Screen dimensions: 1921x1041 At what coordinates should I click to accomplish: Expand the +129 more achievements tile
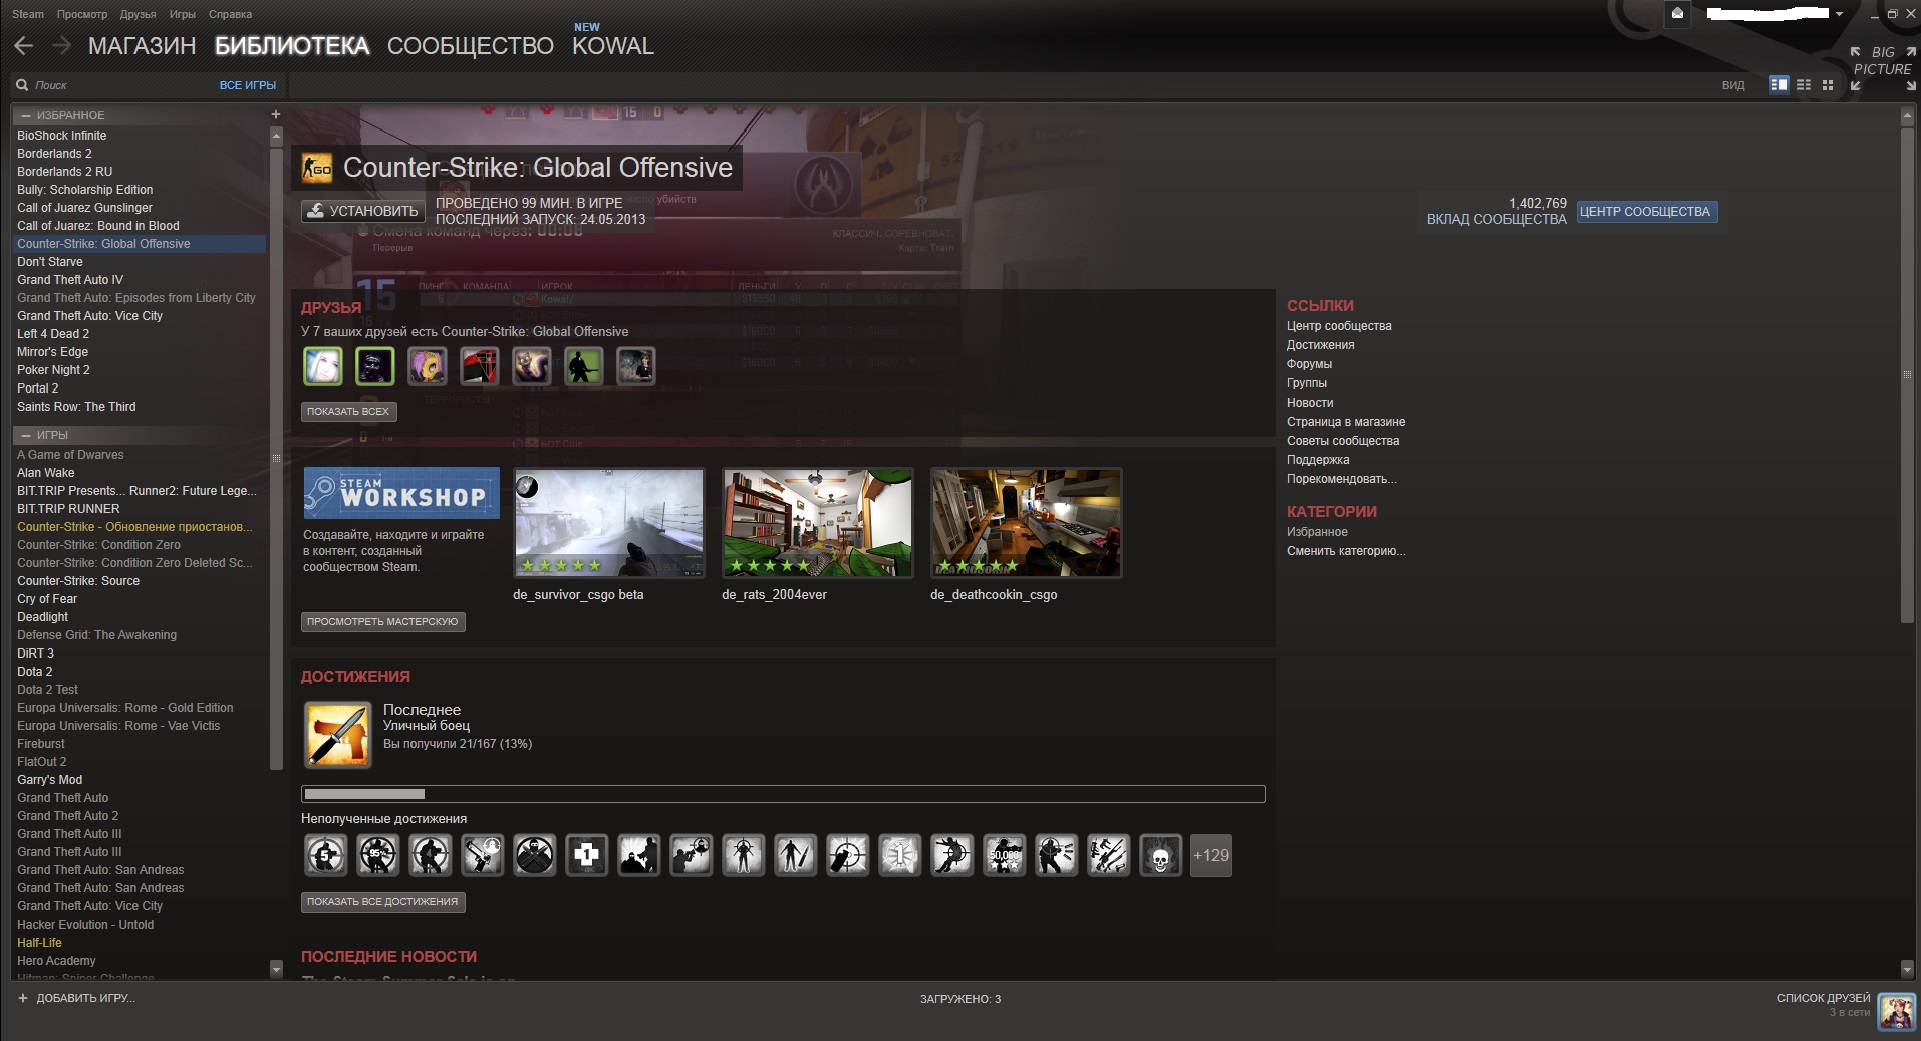tap(1211, 856)
